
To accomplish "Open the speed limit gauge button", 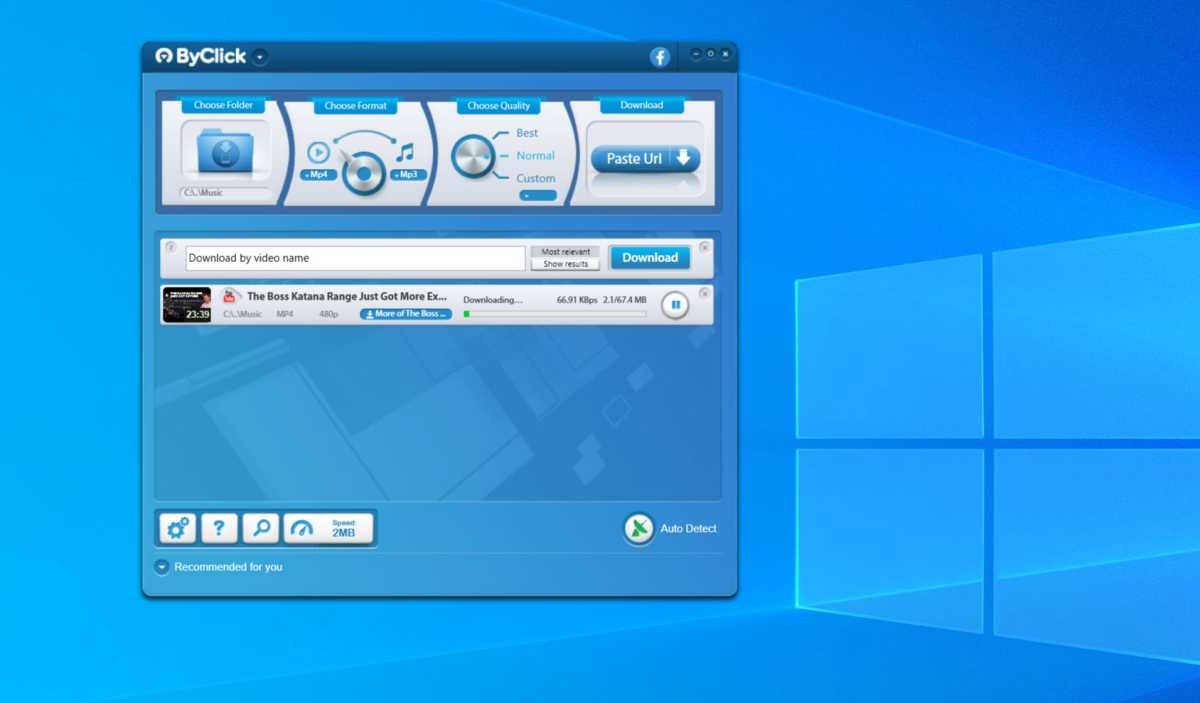I will [329, 529].
